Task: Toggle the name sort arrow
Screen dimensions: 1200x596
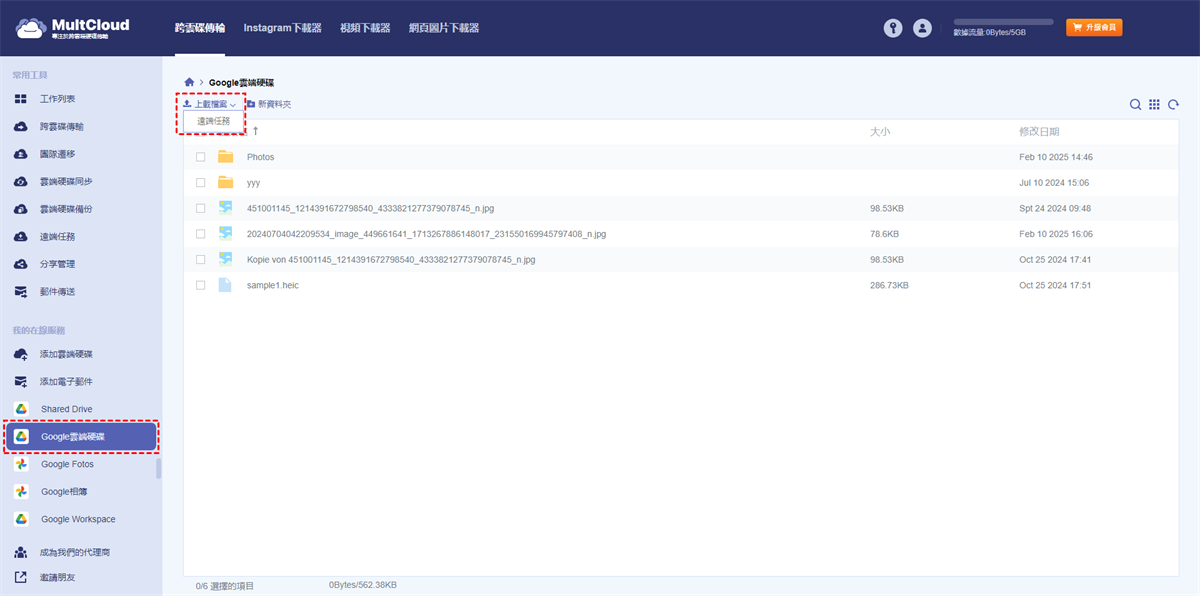Action: (x=256, y=131)
